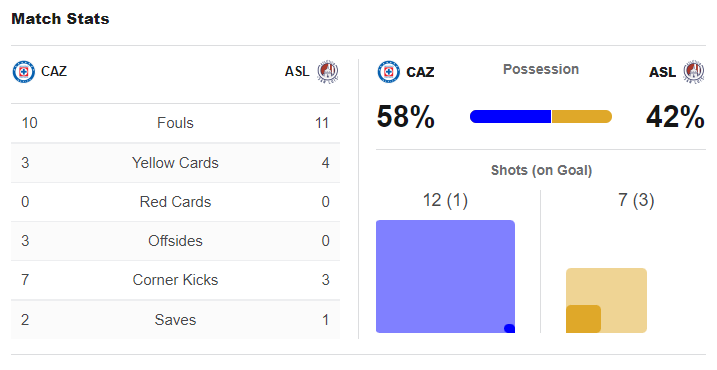Viewport: 717px width, 370px height.
Task: Click the dark gold ASL shots-on-goal square
Action: point(583,319)
